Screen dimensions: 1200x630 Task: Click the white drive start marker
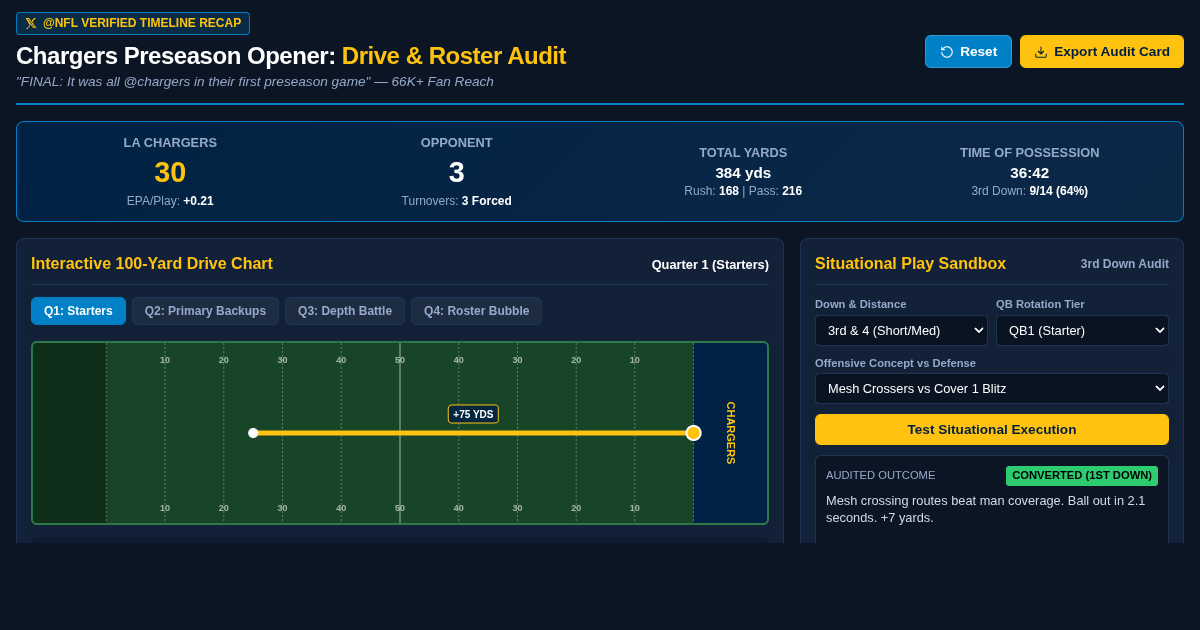point(253,433)
